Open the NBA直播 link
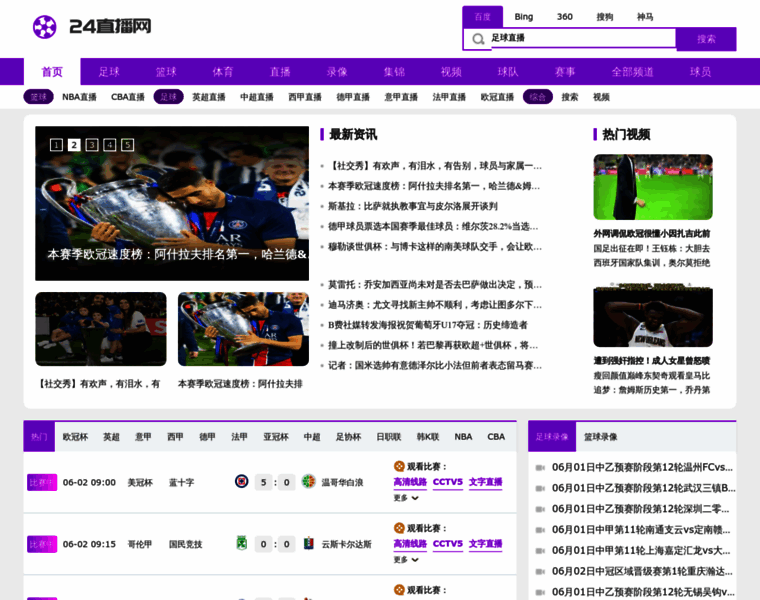 (x=79, y=97)
